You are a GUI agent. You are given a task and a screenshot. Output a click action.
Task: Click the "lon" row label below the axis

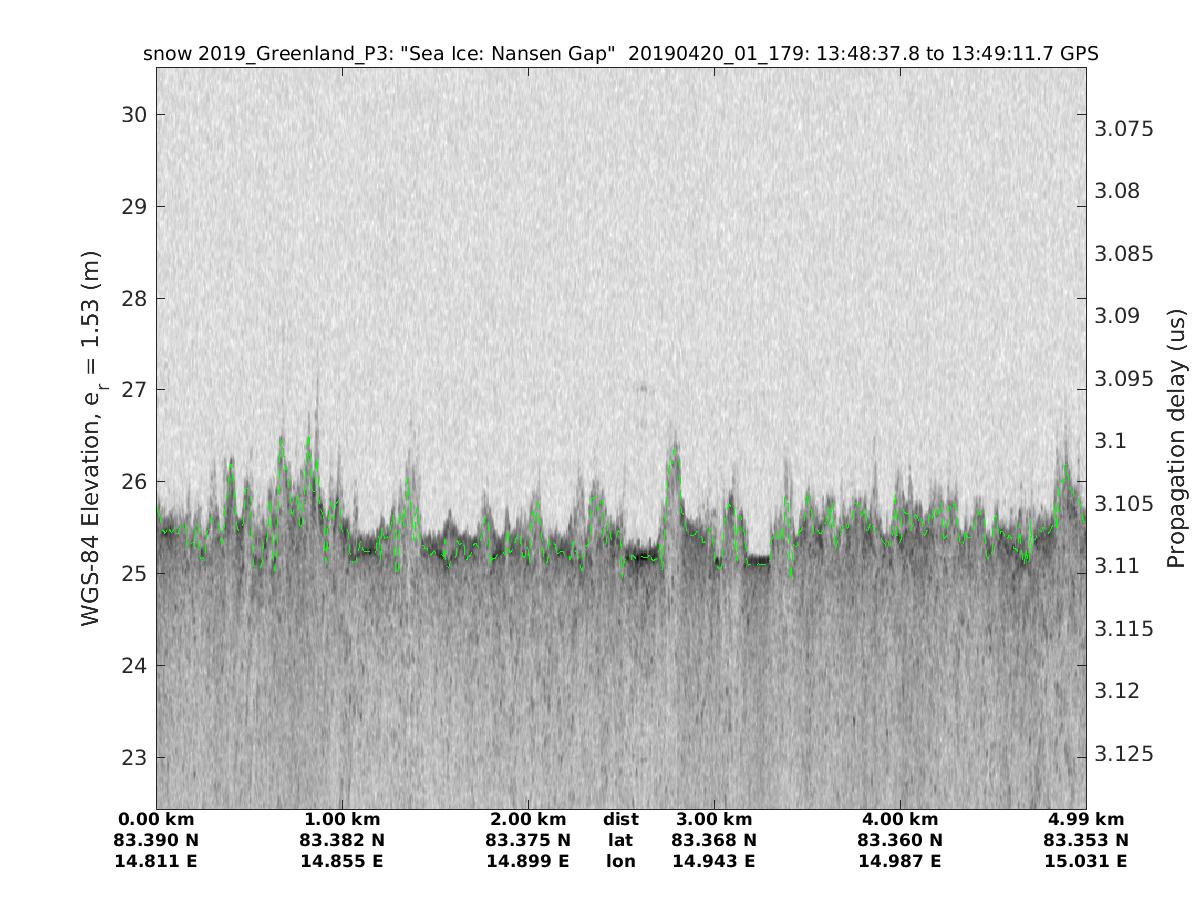621,861
